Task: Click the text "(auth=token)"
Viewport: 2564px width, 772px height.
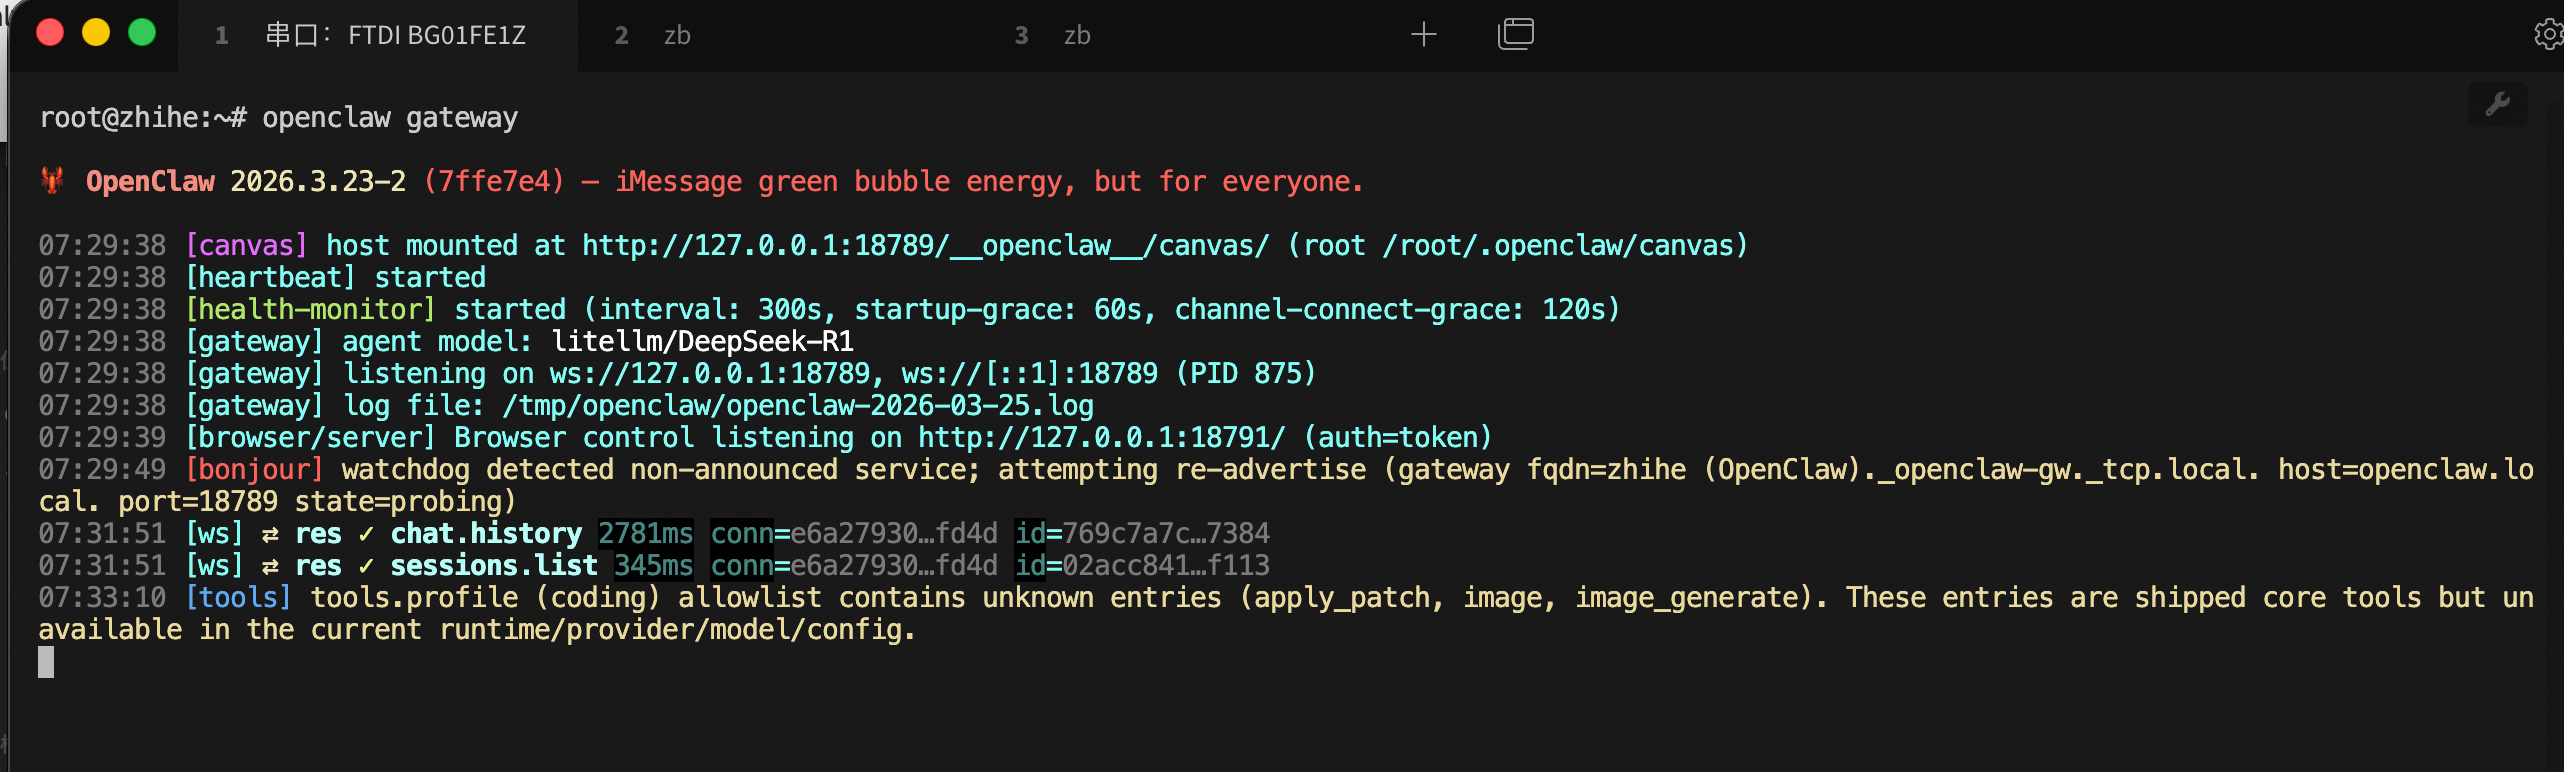Action: pyautogui.click(x=1398, y=438)
